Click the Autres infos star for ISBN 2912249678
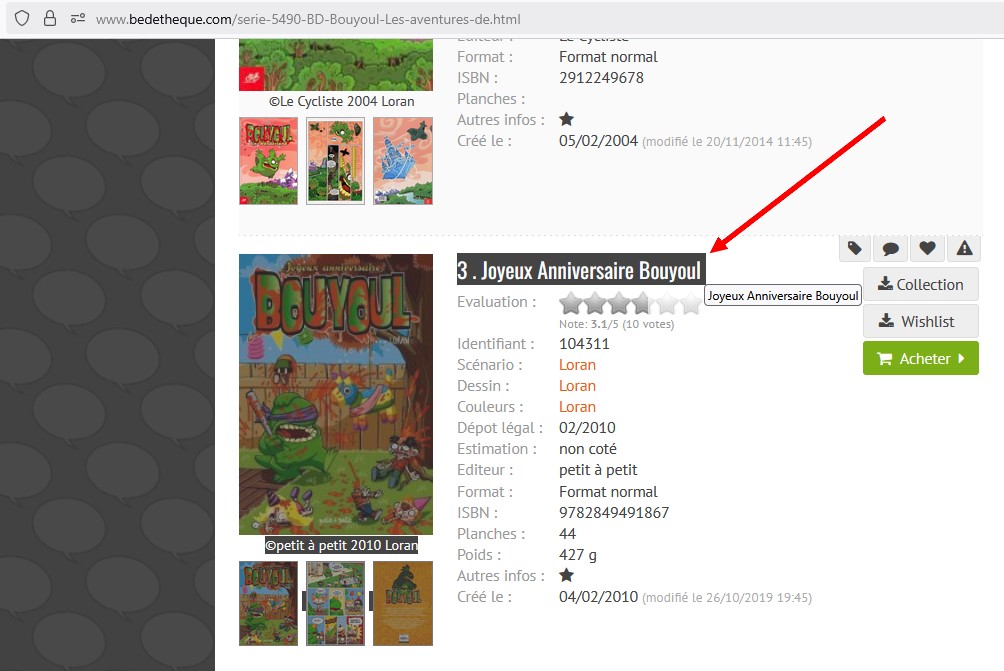The height and width of the screenshot is (671, 1004). (x=566, y=119)
